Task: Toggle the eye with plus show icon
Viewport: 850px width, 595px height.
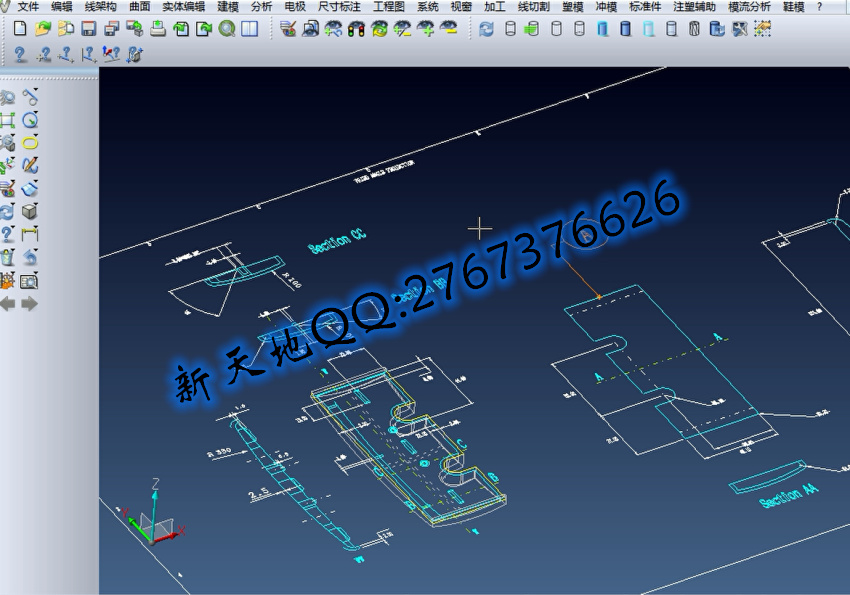Action: tap(427, 29)
